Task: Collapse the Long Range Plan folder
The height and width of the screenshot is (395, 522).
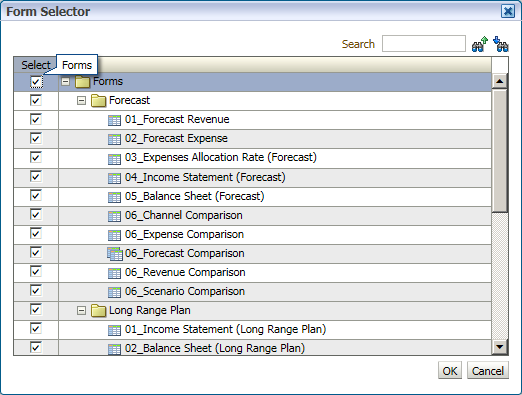Action: (x=81, y=311)
